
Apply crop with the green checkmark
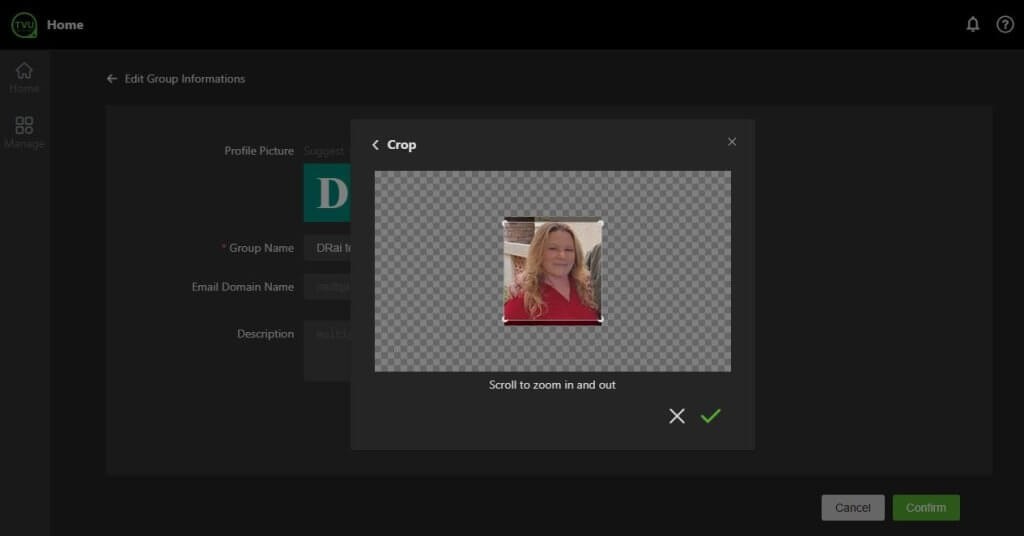point(710,416)
